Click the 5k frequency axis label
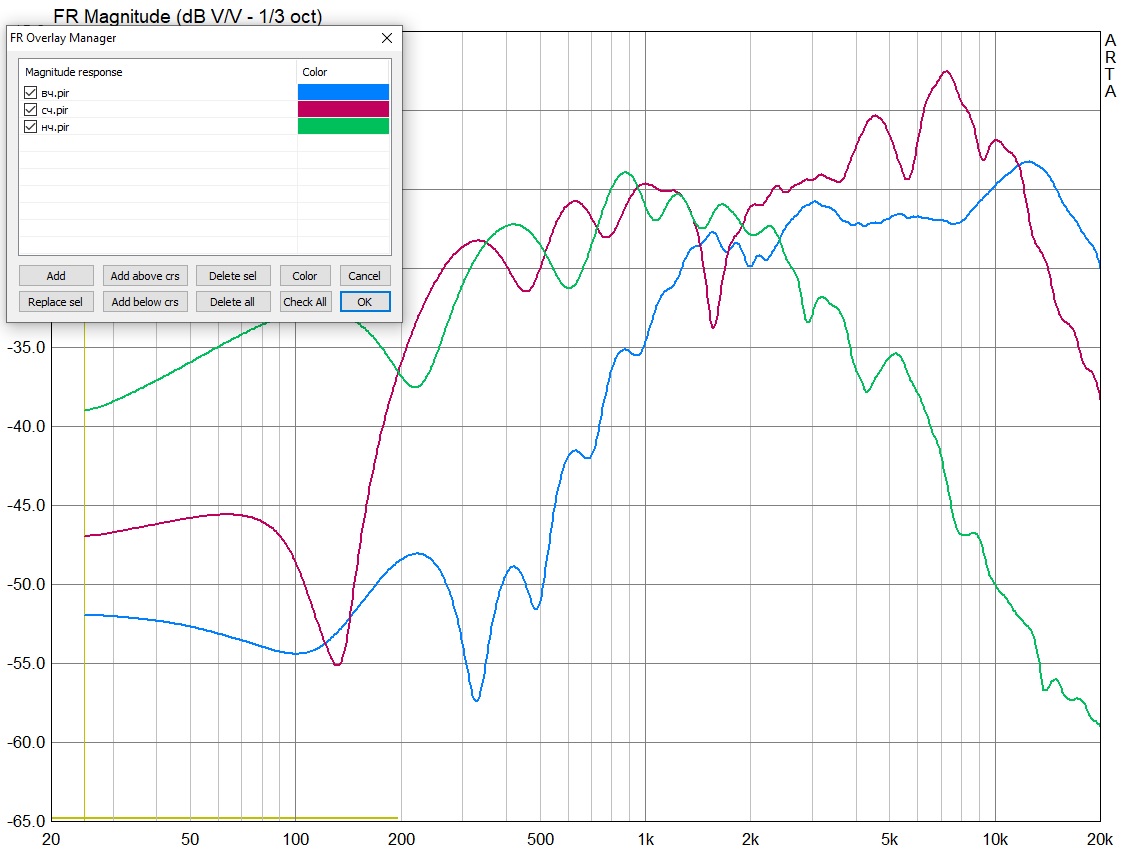The image size is (1121, 856). (889, 840)
